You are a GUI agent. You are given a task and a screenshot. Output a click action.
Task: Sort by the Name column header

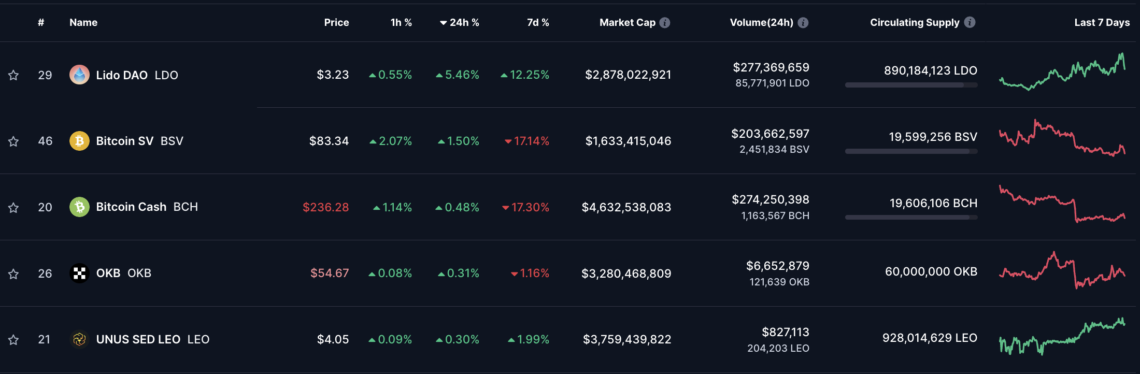[84, 23]
